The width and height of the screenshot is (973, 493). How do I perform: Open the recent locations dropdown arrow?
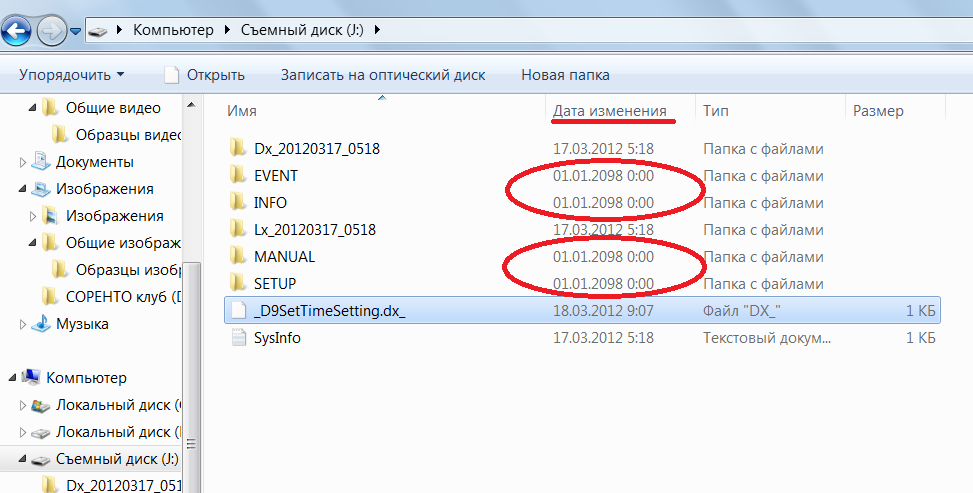coord(76,32)
